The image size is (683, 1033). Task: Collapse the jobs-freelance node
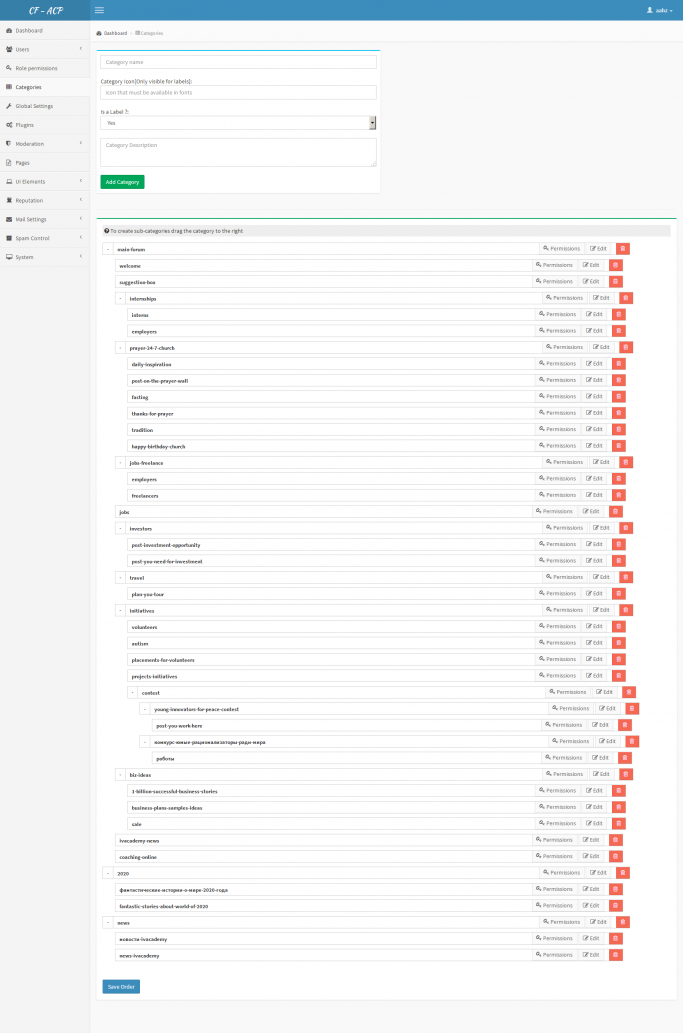click(120, 462)
